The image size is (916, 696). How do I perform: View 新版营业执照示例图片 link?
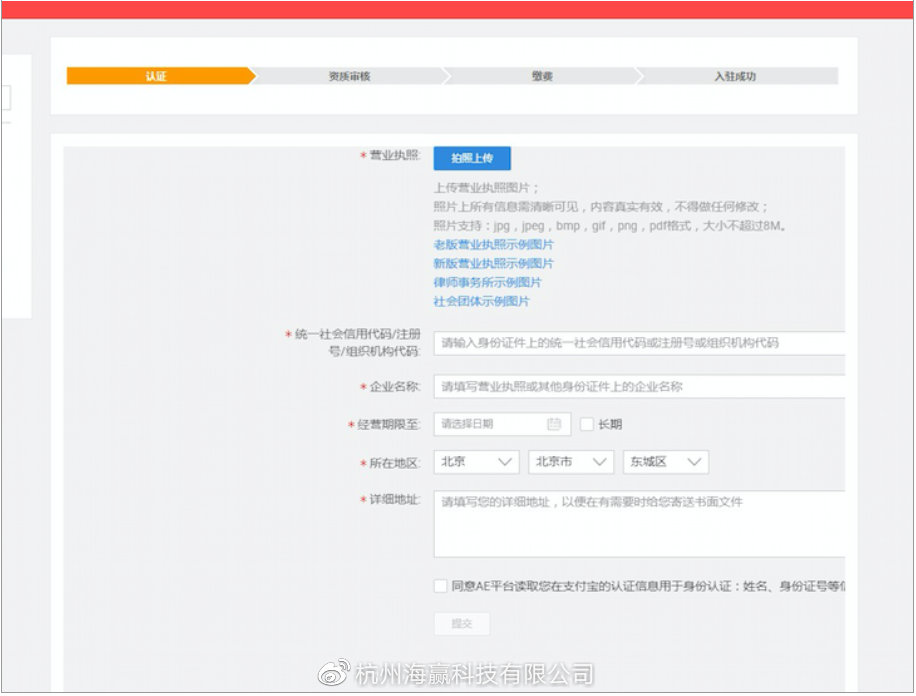tap(493, 264)
